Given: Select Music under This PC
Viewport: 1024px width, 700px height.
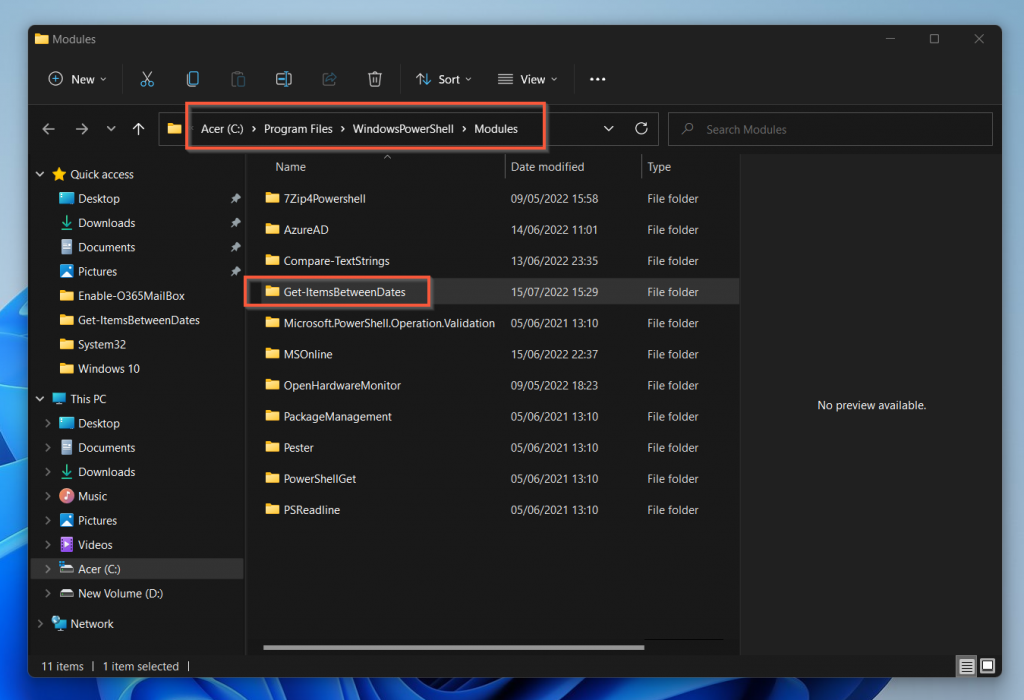Looking at the screenshot, I should tap(92, 496).
